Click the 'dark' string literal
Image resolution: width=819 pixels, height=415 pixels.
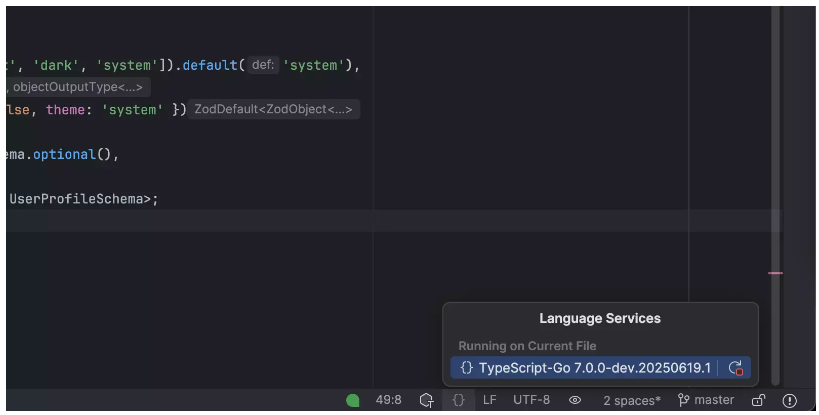coord(56,65)
